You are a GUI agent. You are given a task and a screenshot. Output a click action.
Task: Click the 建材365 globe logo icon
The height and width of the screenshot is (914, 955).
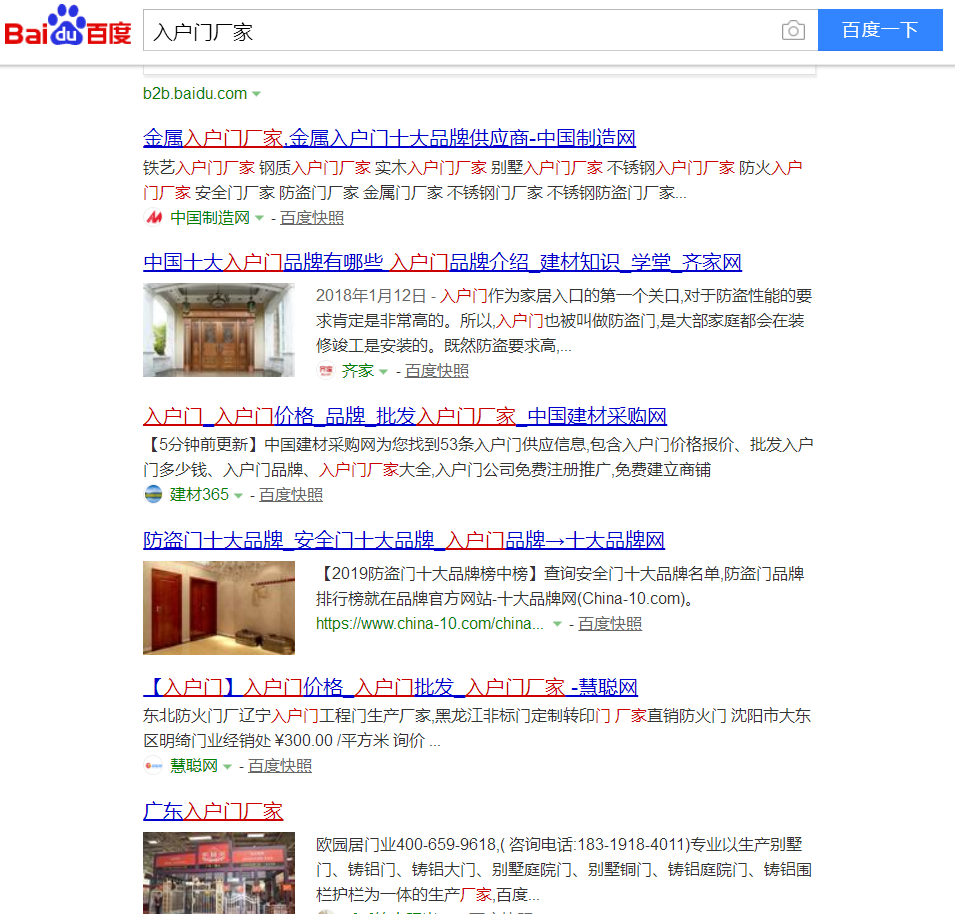pyautogui.click(x=153, y=494)
